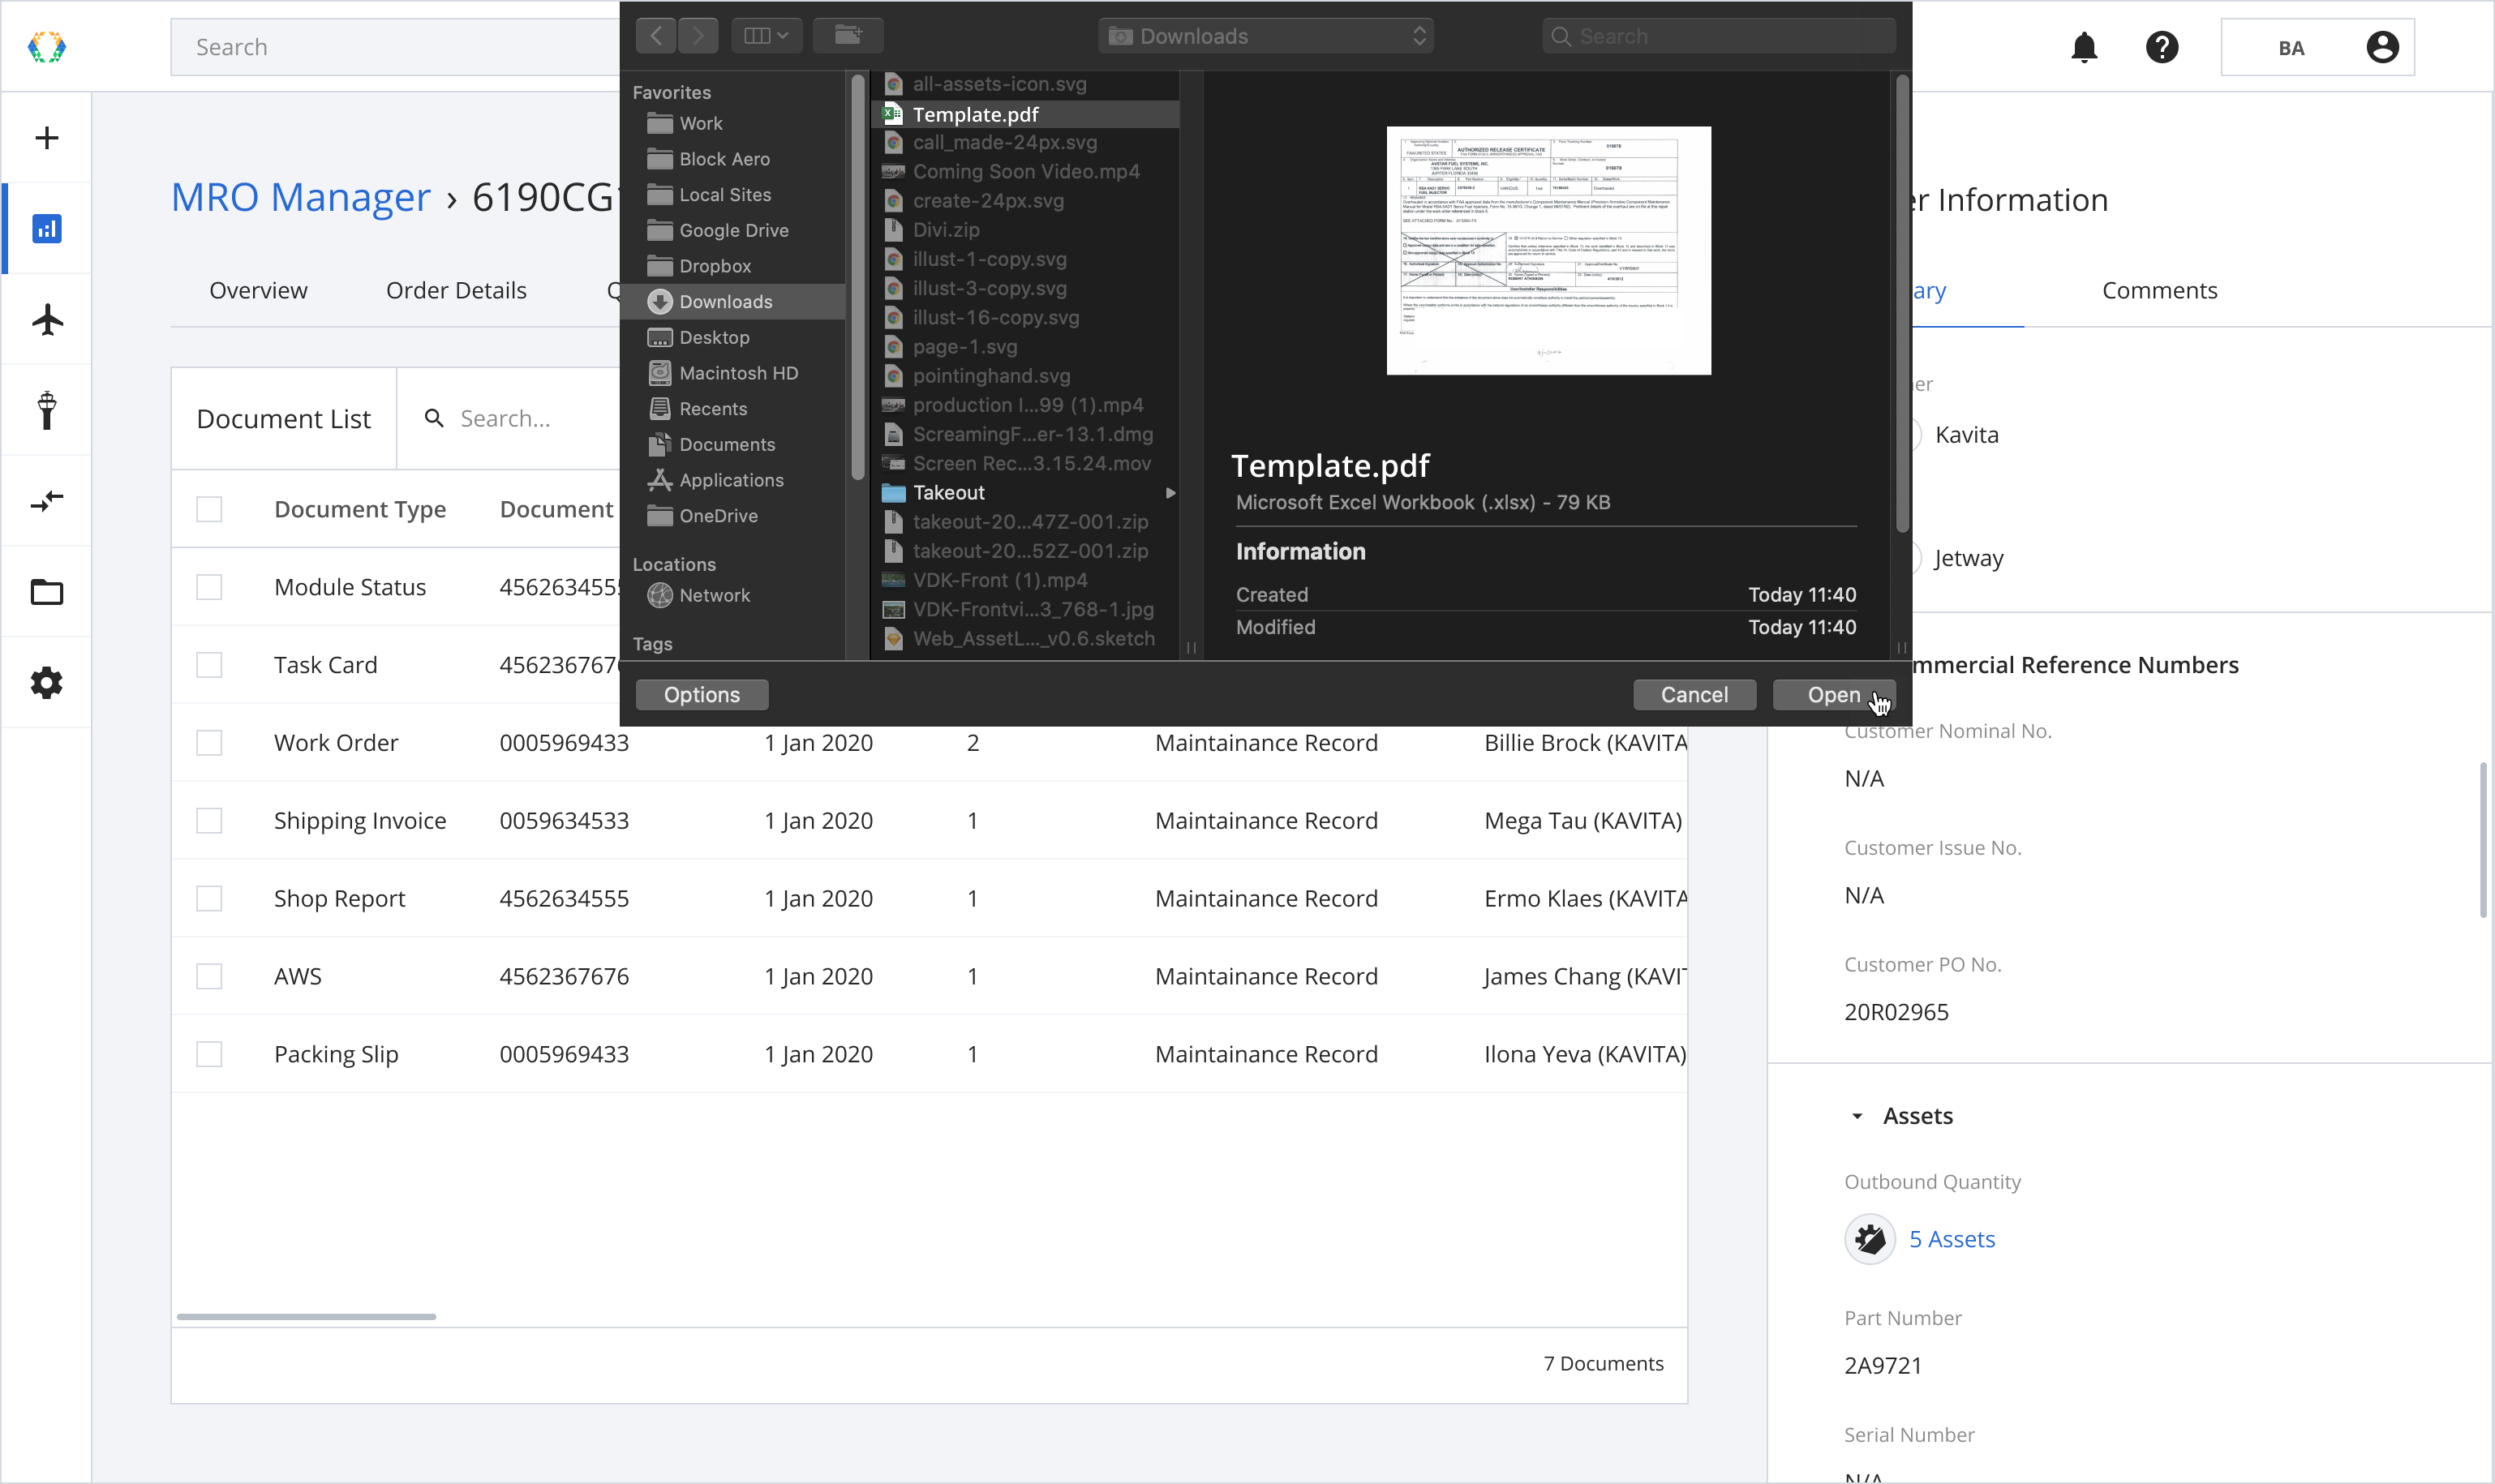Open the help question mark icon
This screenshot has width=2495, height=1484.
(2162, 47)
